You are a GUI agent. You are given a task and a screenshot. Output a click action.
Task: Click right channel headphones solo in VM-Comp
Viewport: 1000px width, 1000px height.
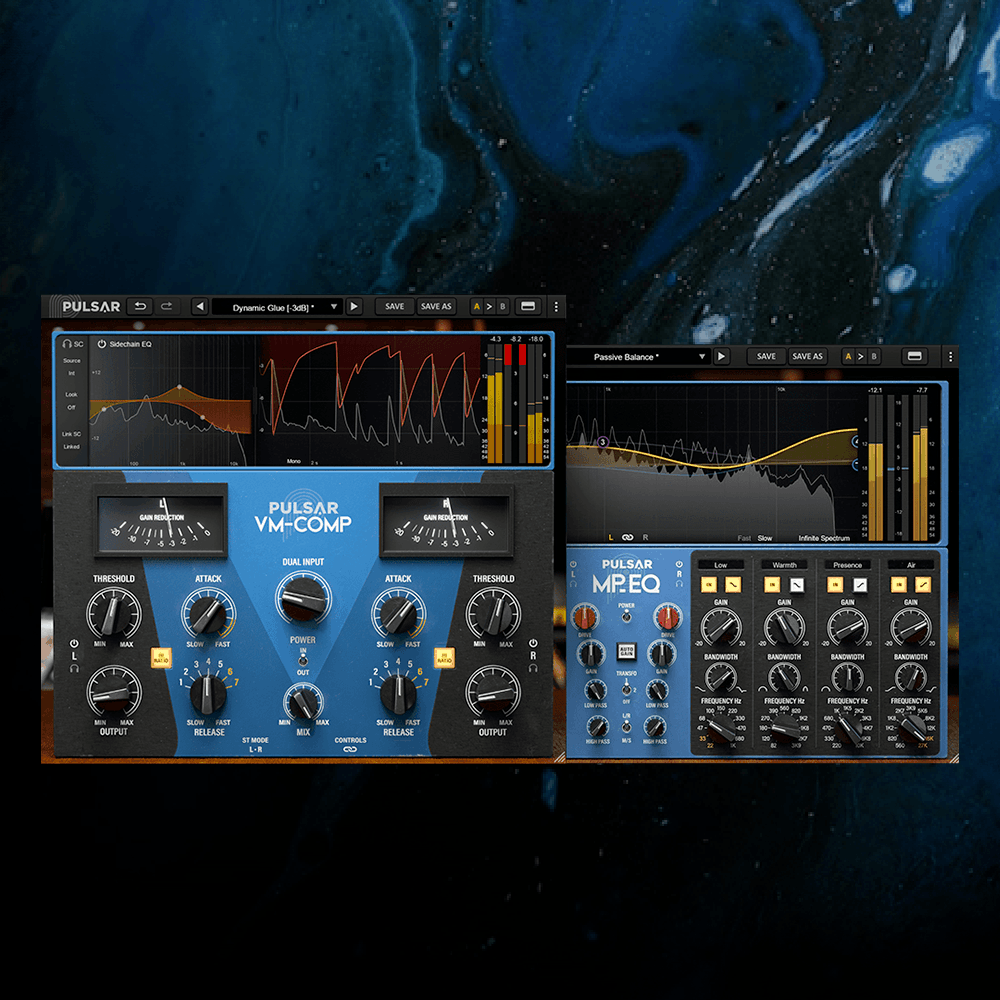(533, 668)
